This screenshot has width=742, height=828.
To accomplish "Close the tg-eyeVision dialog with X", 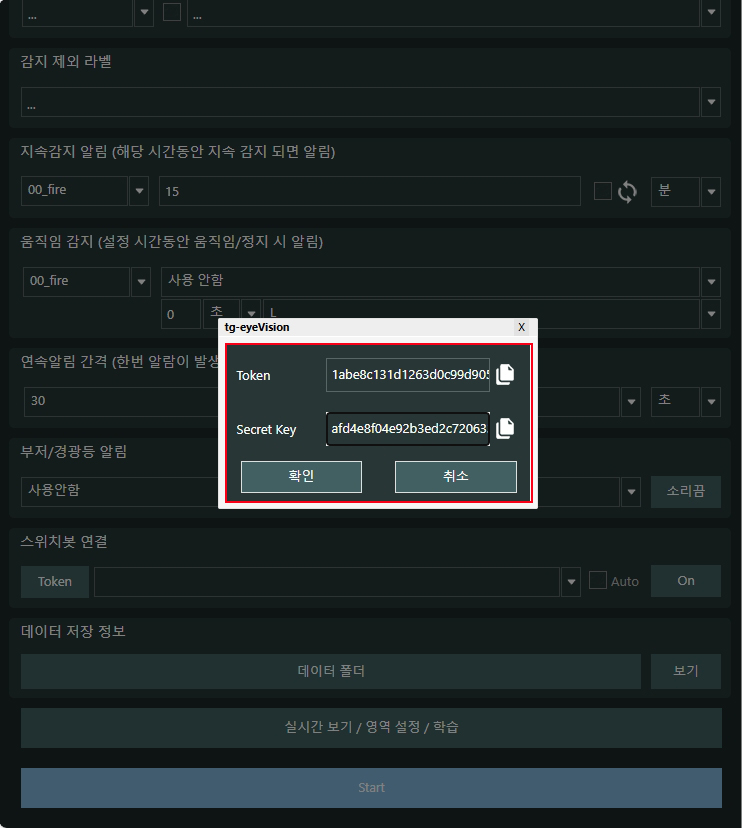I will tap(521, 327).
